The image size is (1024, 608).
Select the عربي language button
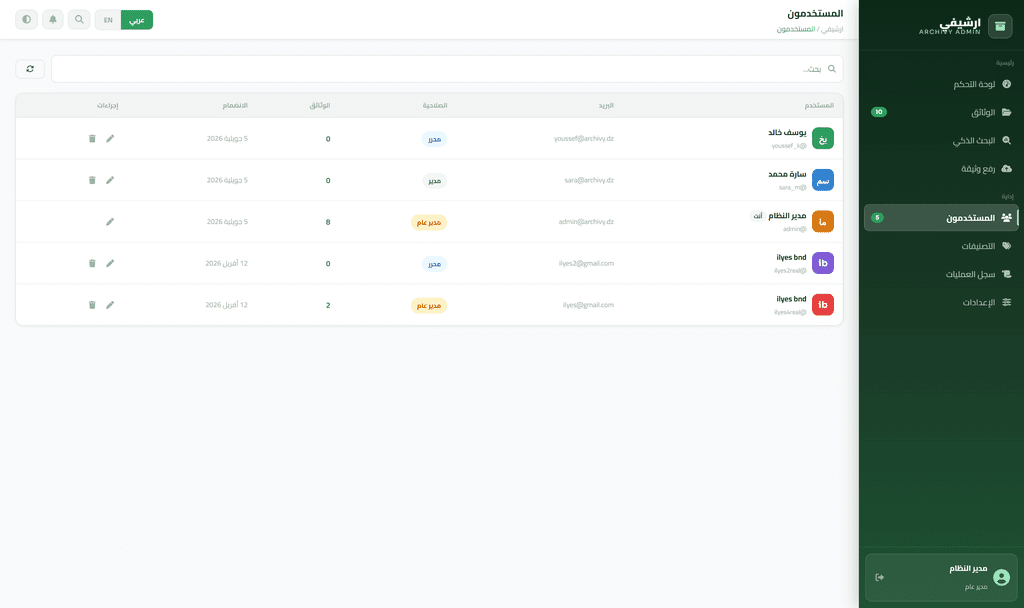point(136,20)
